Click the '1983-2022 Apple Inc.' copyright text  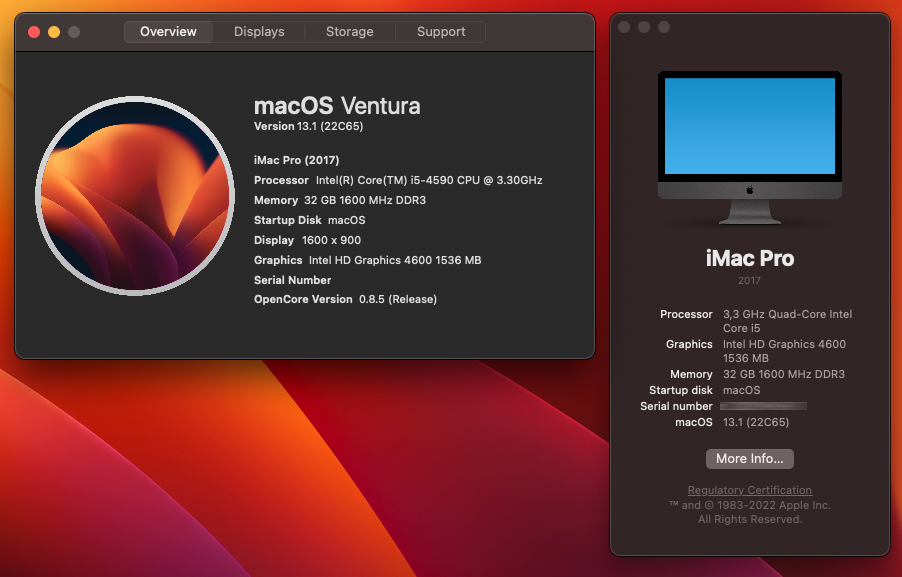click(773, 505)
